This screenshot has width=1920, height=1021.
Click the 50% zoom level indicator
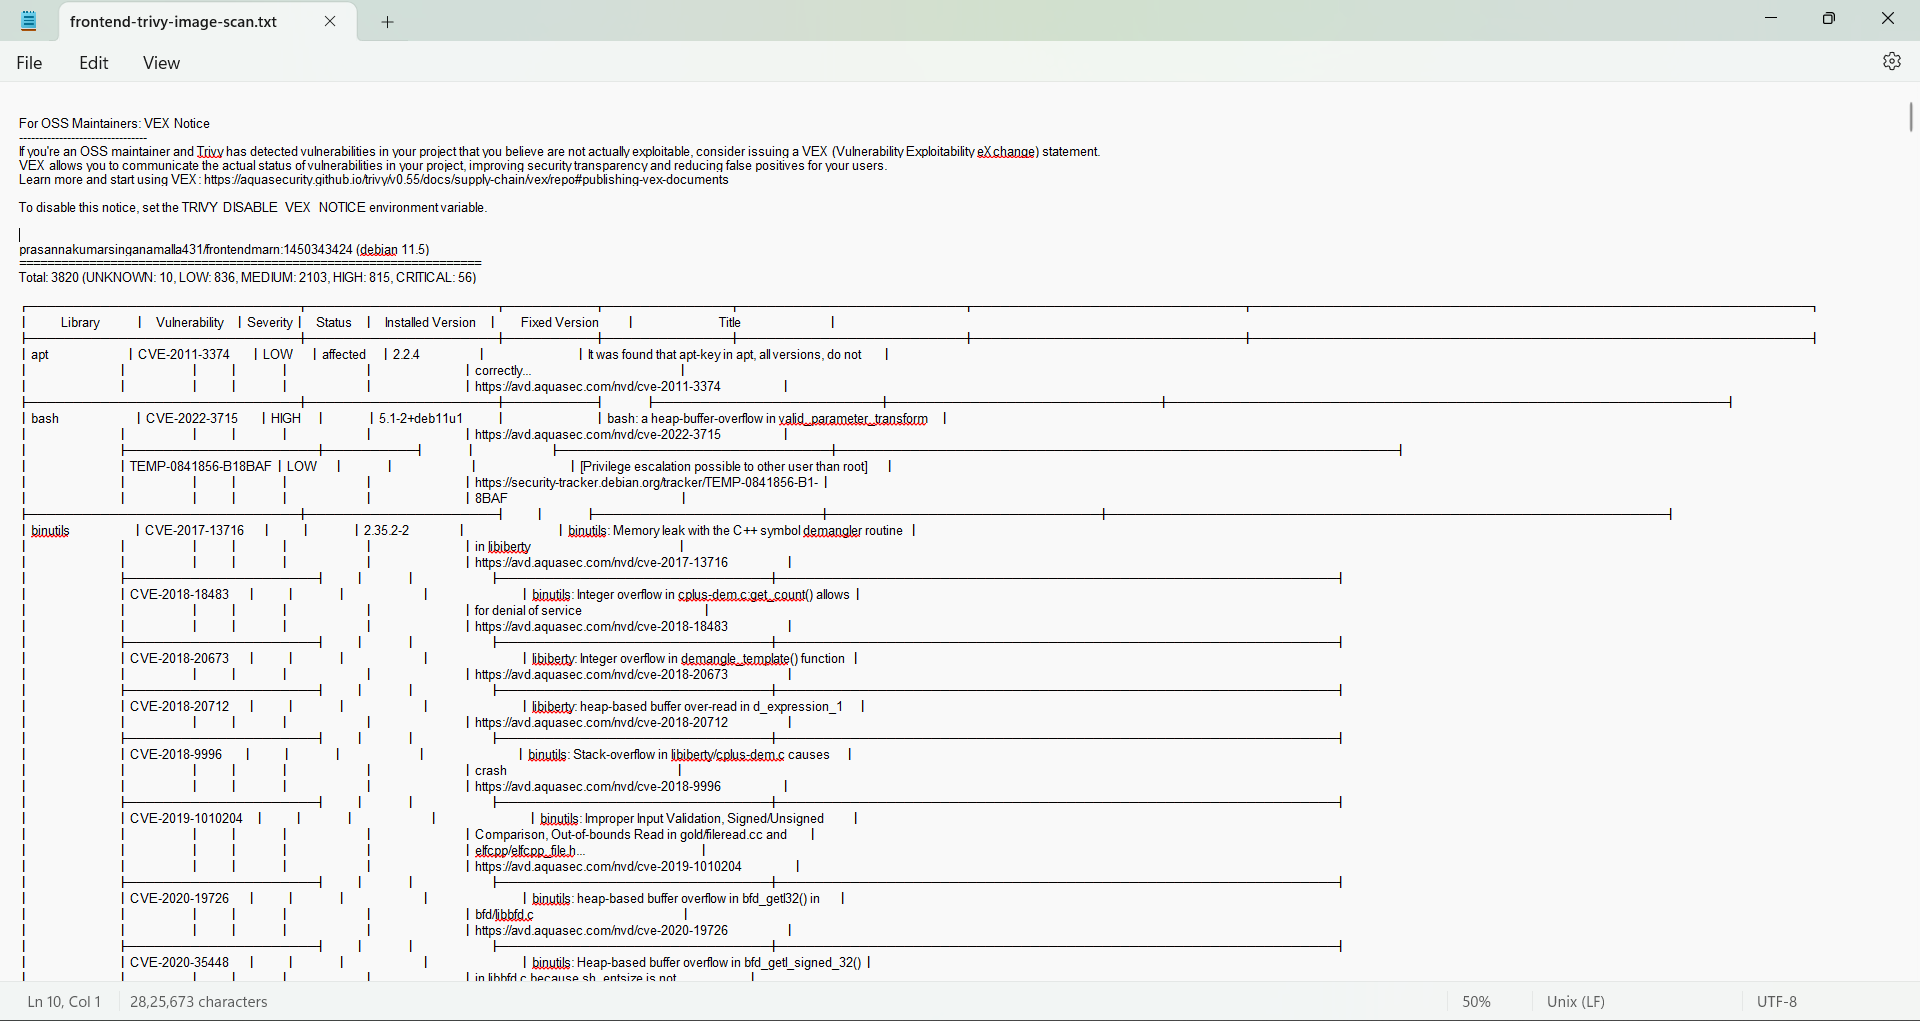click(x=1476, y=1002)
